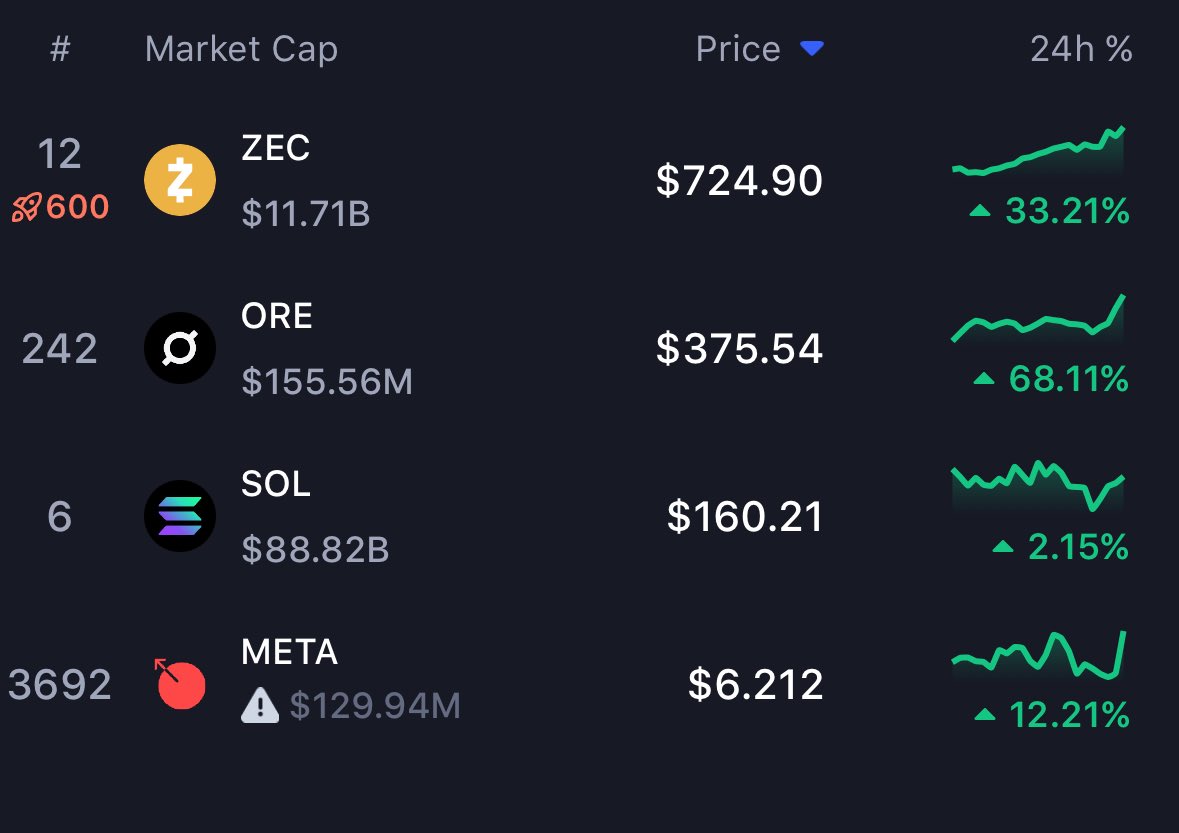Sort by the 24h % column header
Viewport: 1179px width, 833px height.
(x=1081, y=49)
